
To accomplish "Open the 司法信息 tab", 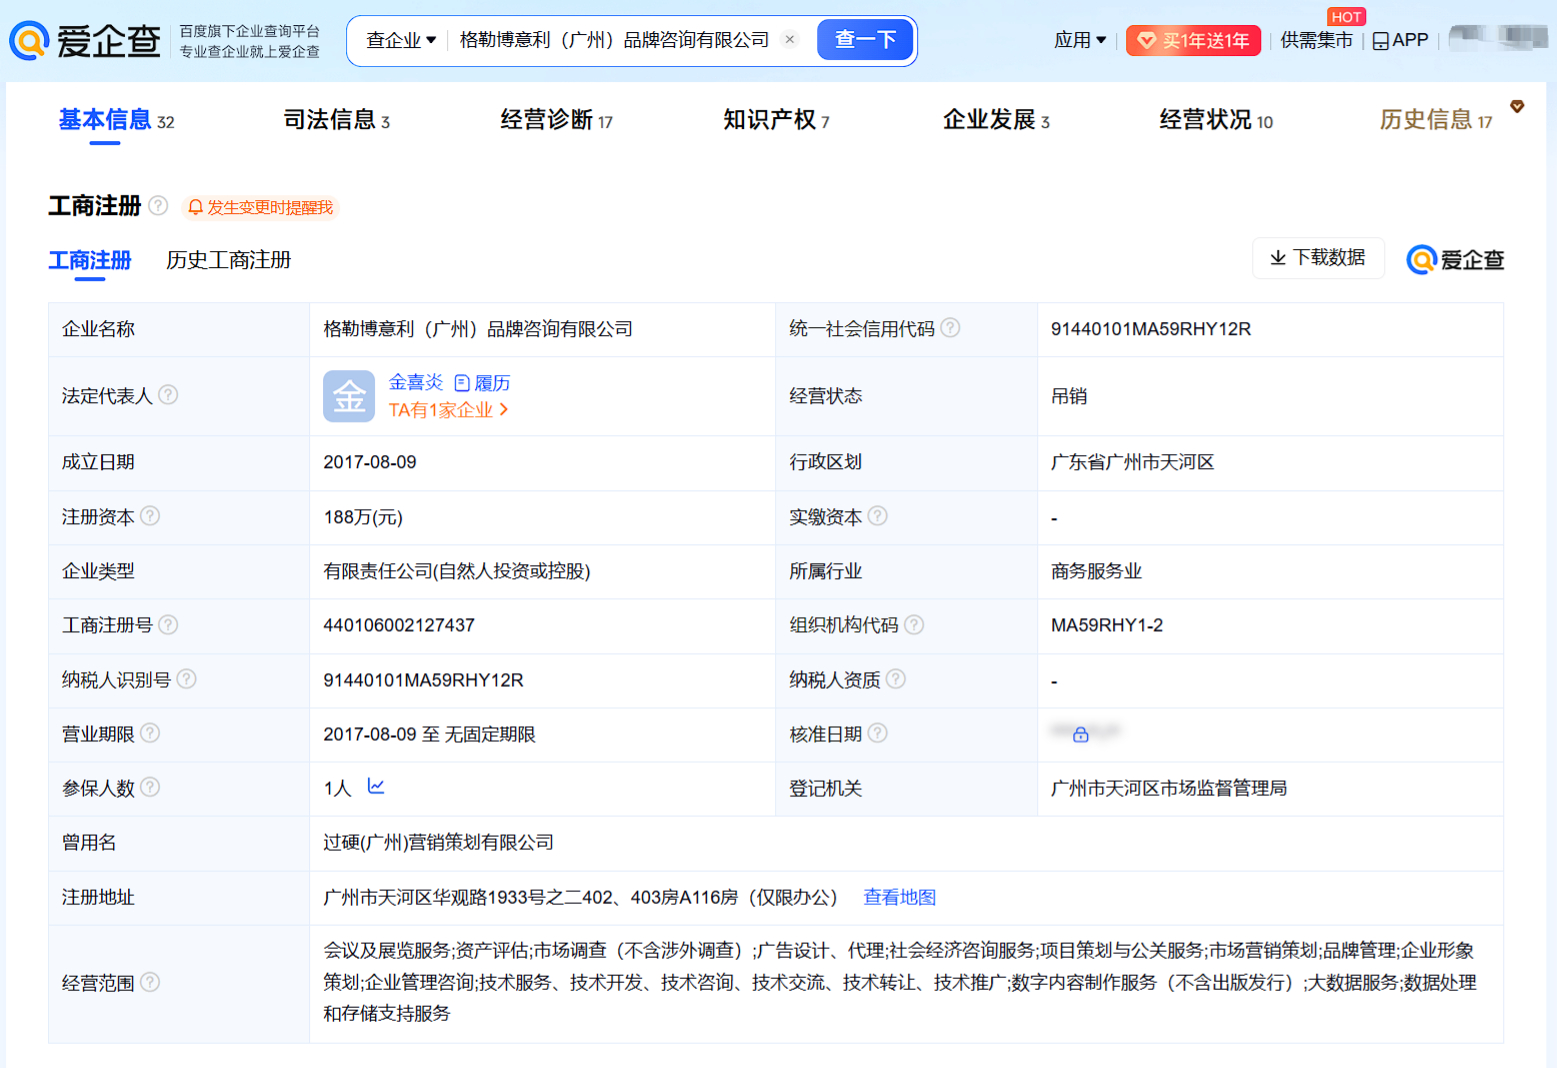I will [x=337, y=120].
